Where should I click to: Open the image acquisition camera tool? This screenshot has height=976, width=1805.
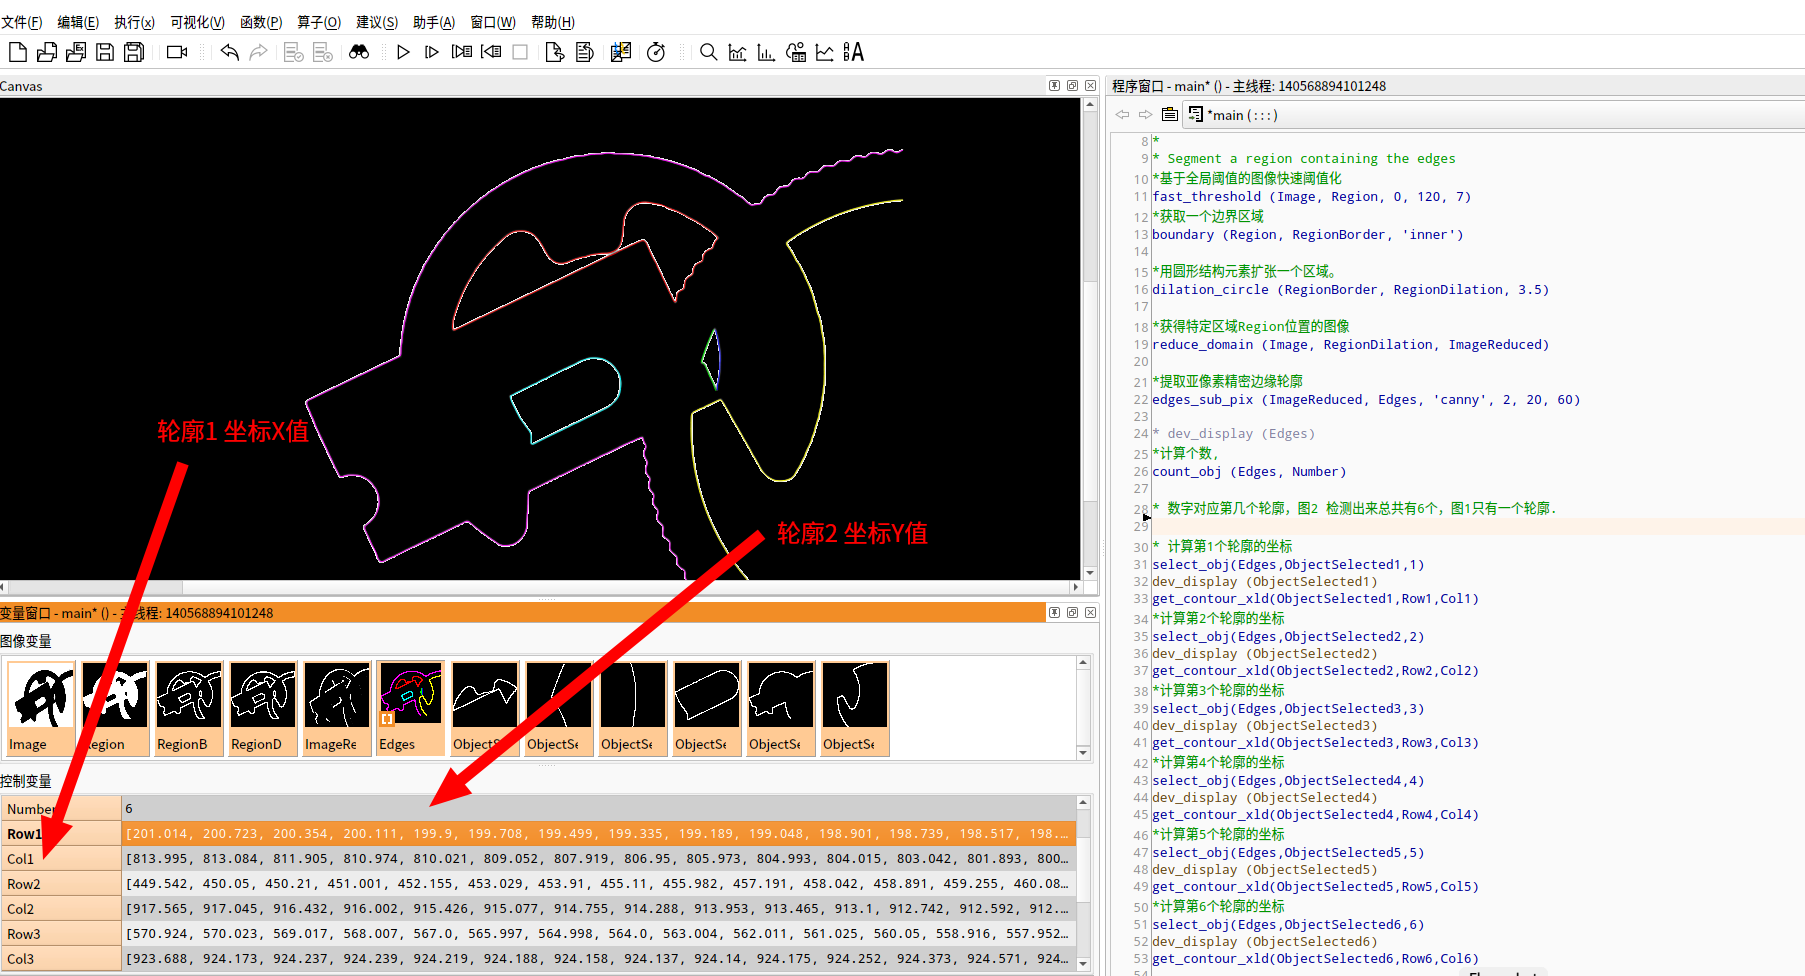(177, 52)
